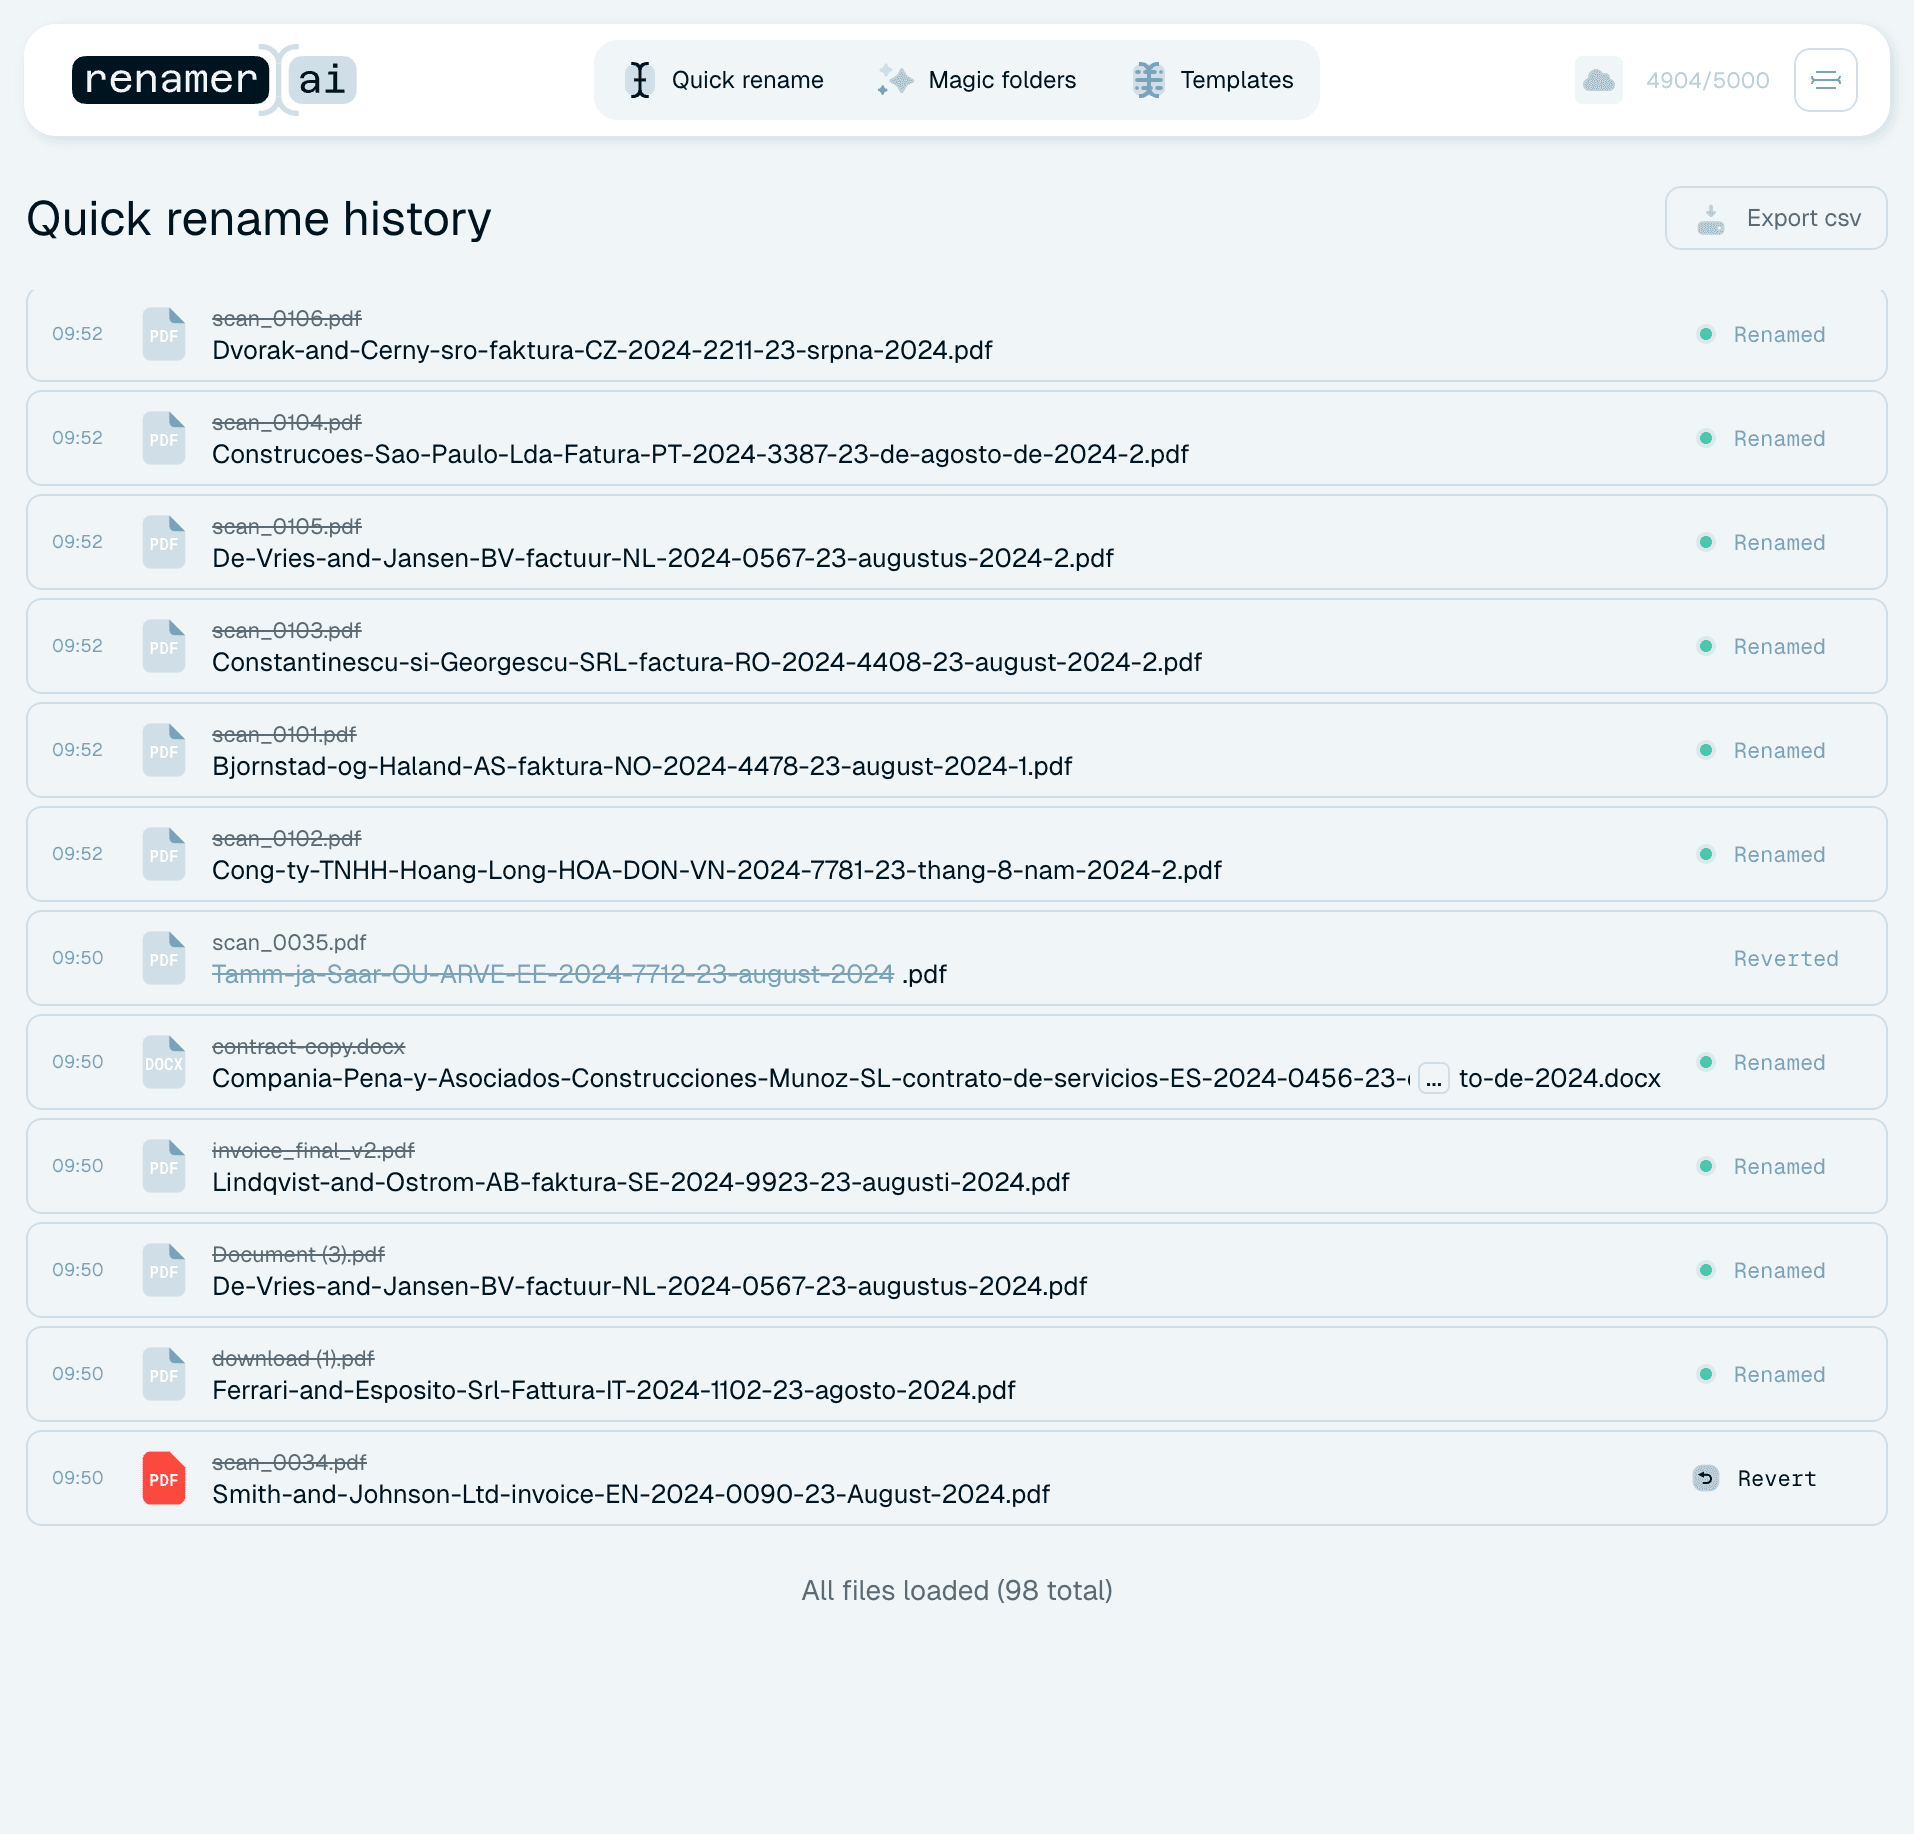This screenshot has height=1834, width=1914.
Task: Click the struck-through Tamm-ja-Saar filename
Action: point(553,974)
